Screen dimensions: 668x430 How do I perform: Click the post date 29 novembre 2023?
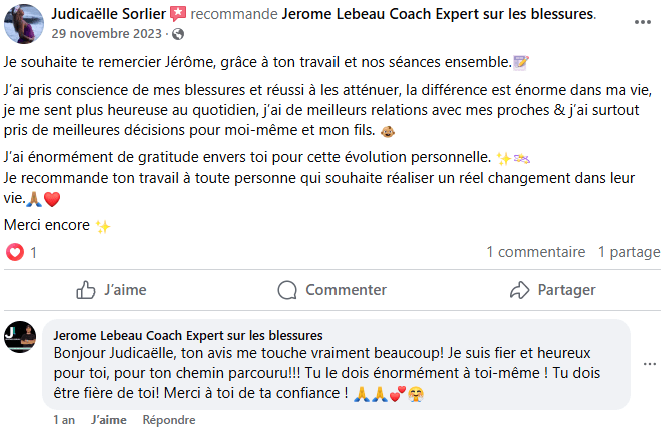(108, 34)
